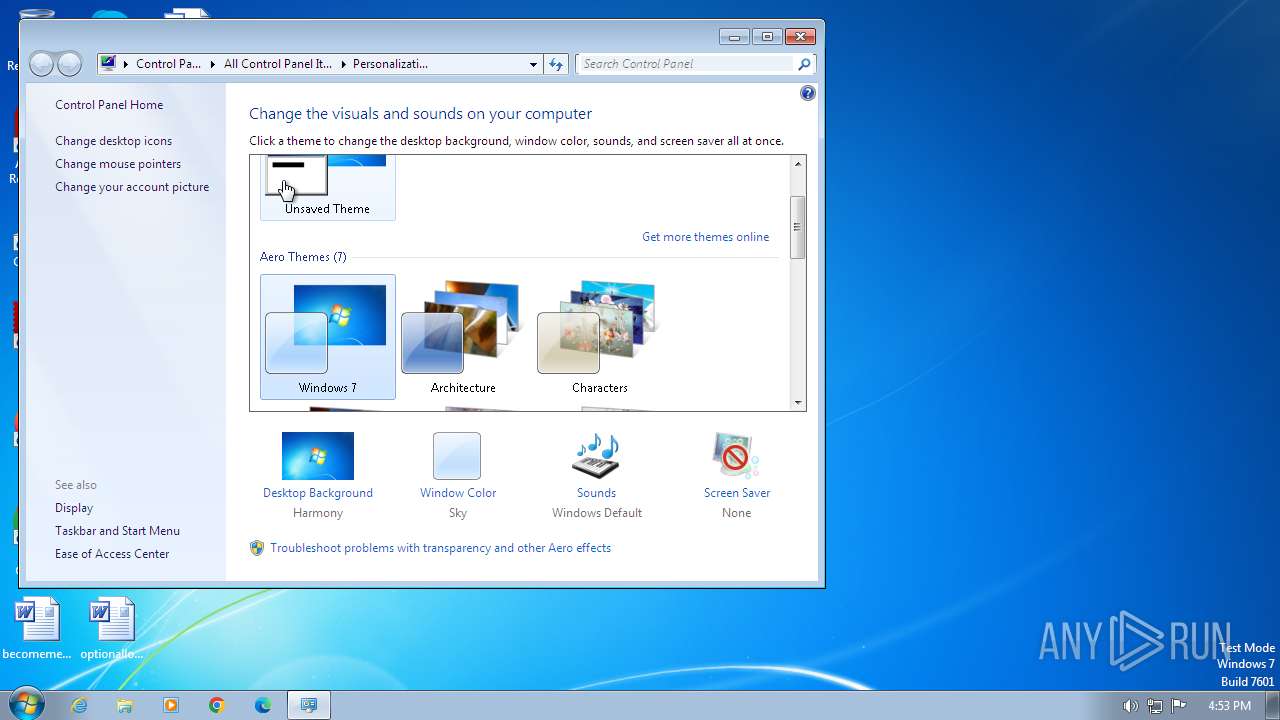Click the taskbar clock showing 4:53 PM

point(1229,705)
